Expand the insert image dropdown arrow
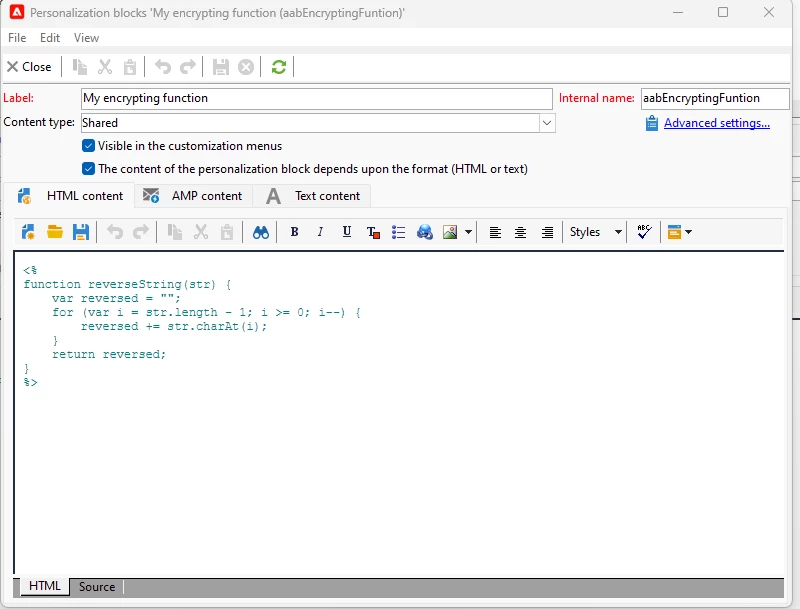Viewport: 800px width, 609px height. click(468, 232)
